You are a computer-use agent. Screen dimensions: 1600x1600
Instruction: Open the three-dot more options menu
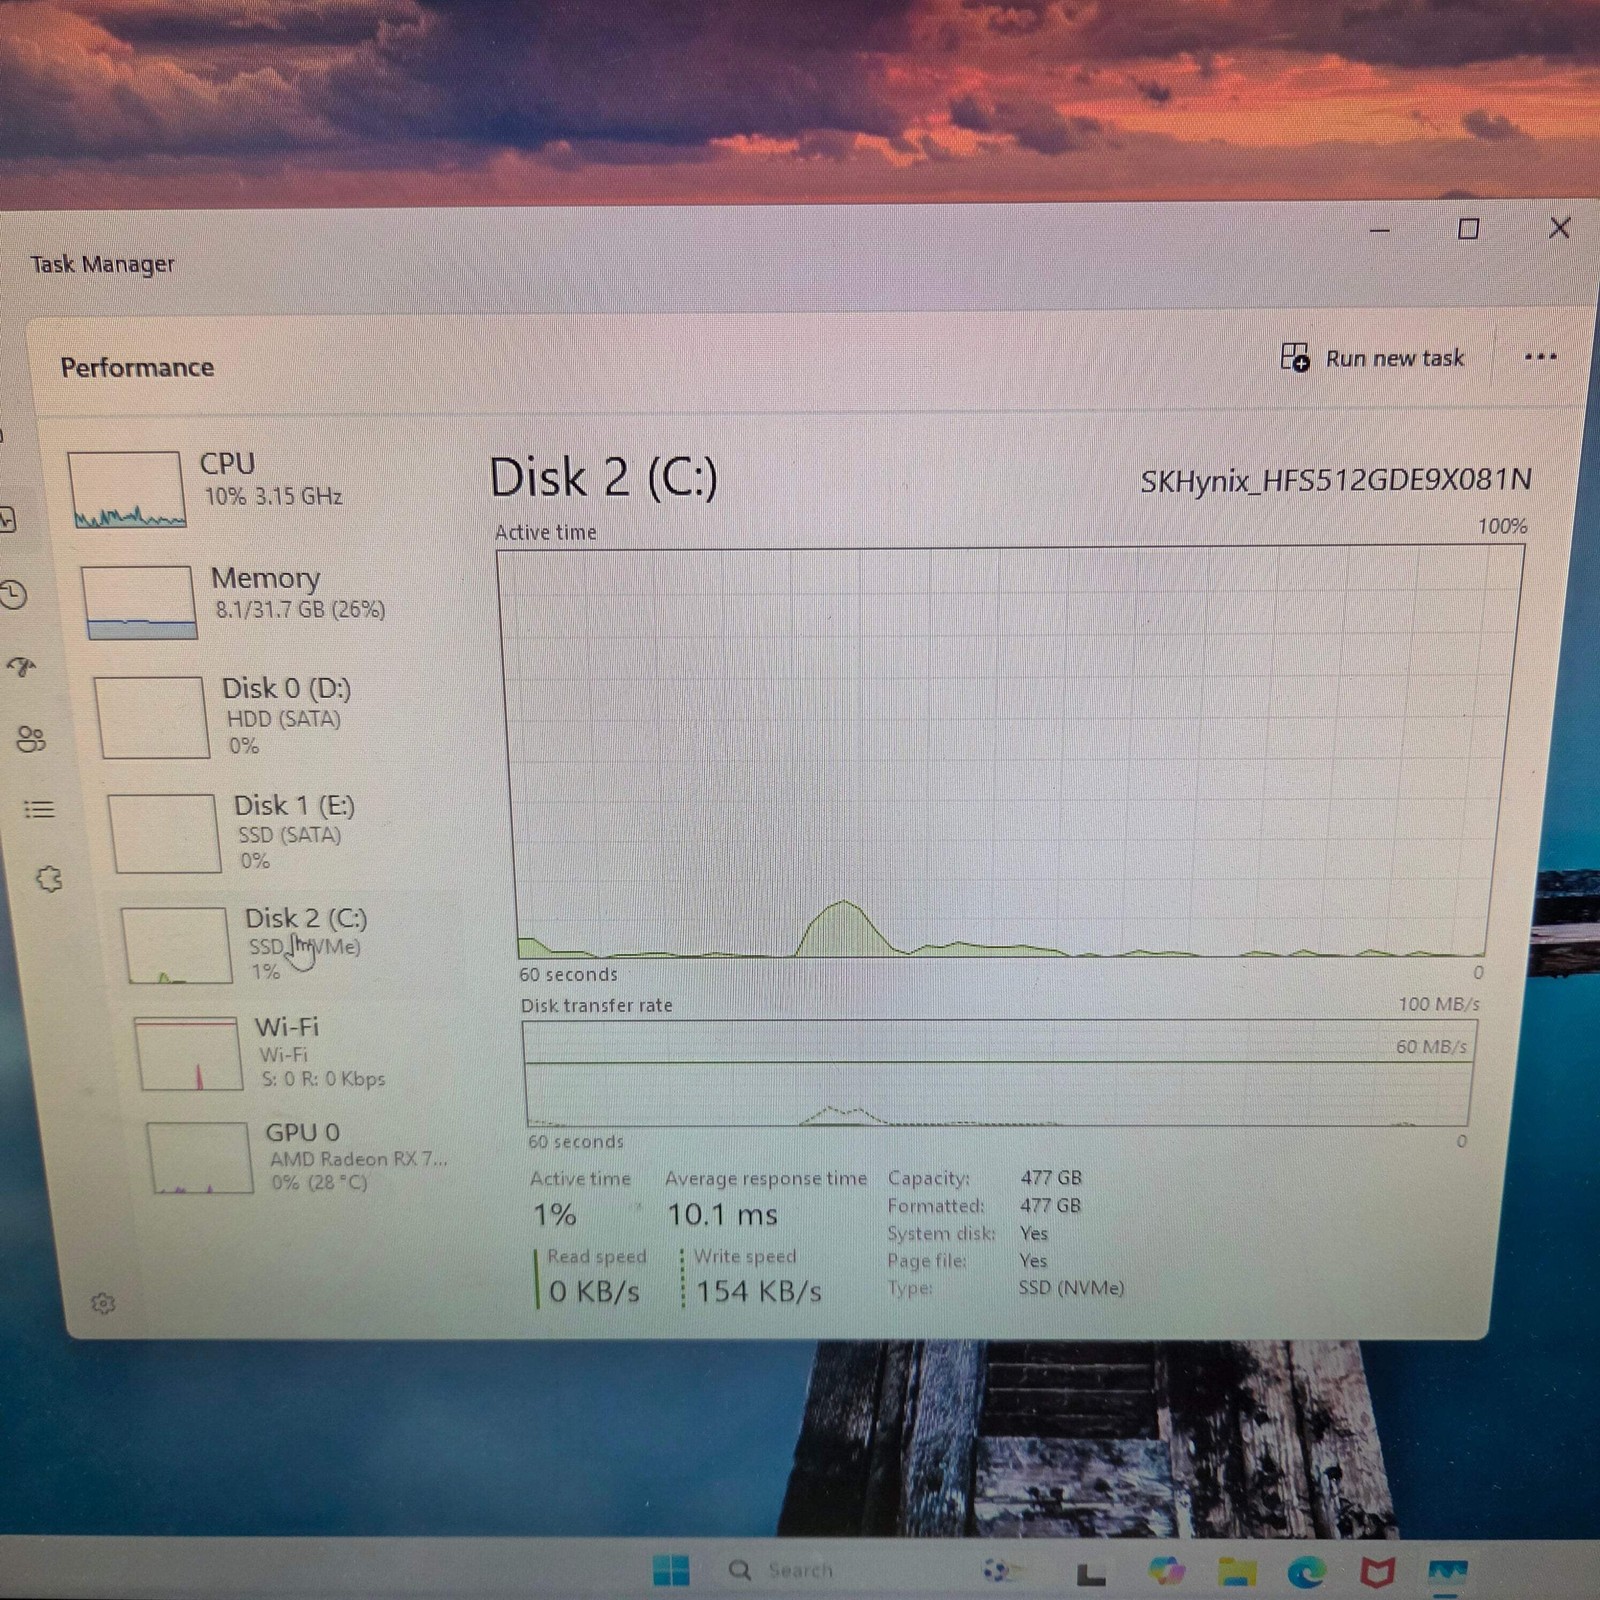pyautogui.click(x=1540, y=357)
